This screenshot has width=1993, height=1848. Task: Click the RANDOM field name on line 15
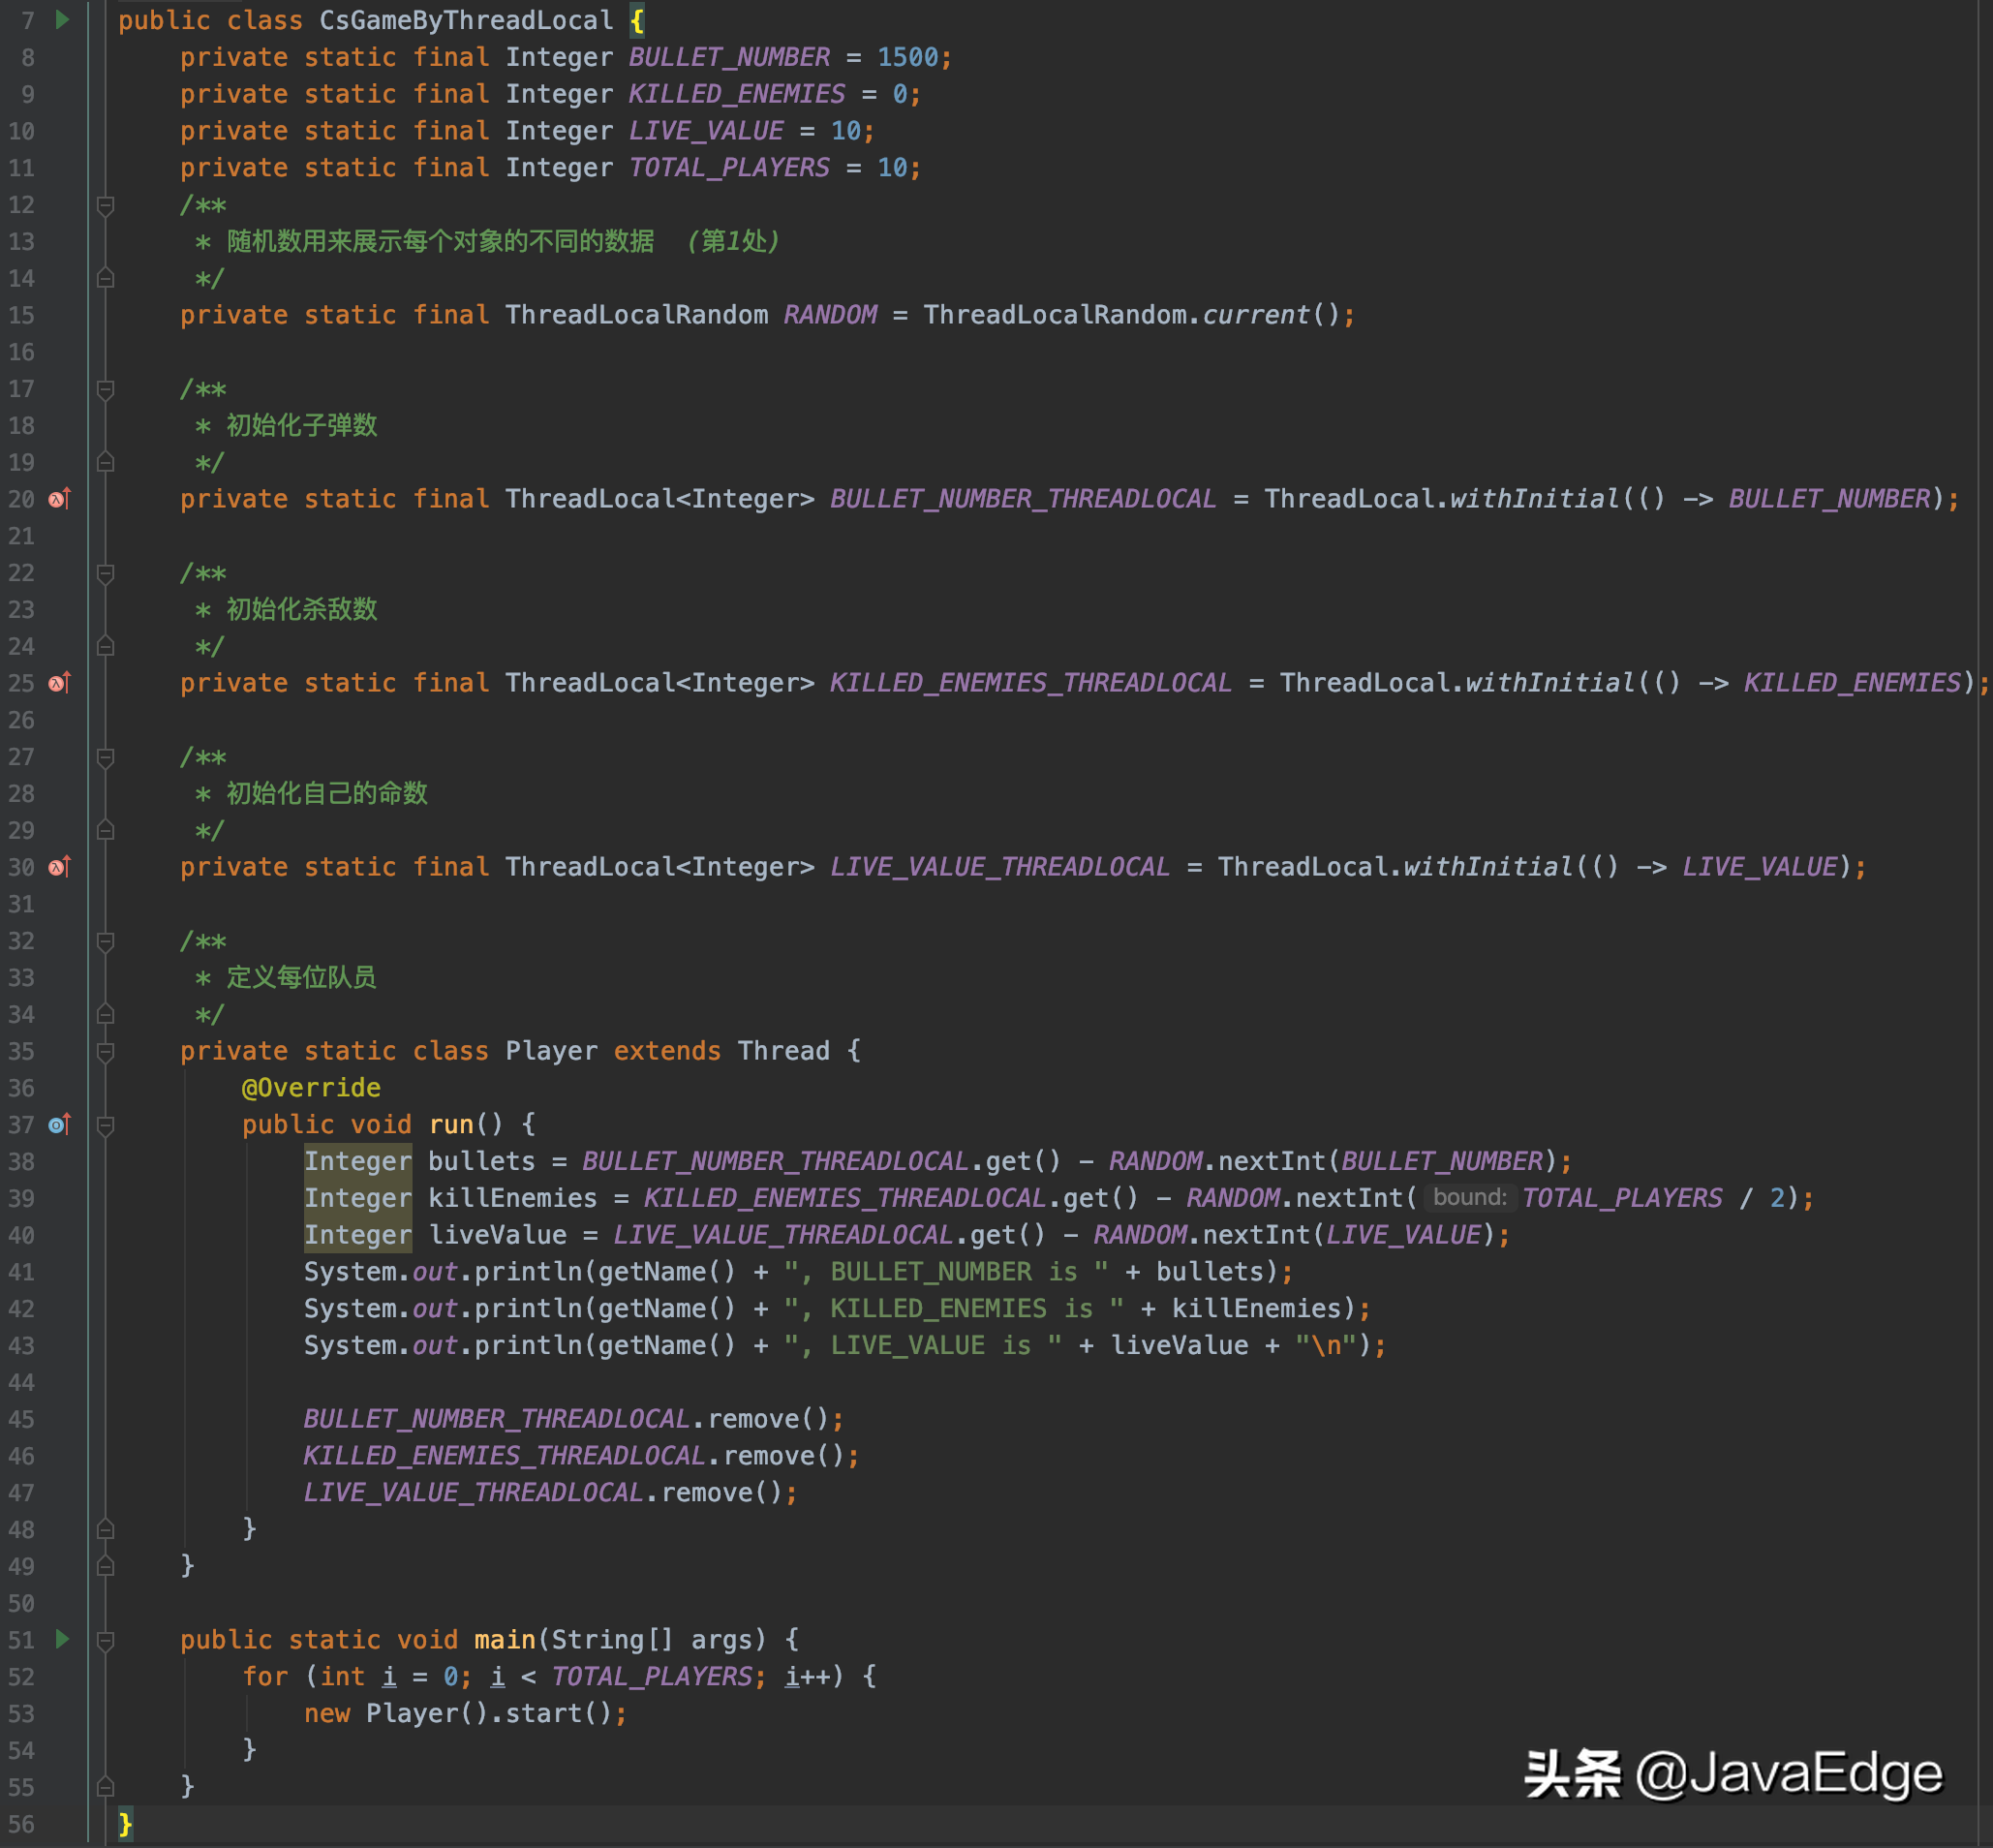(830, 315)
